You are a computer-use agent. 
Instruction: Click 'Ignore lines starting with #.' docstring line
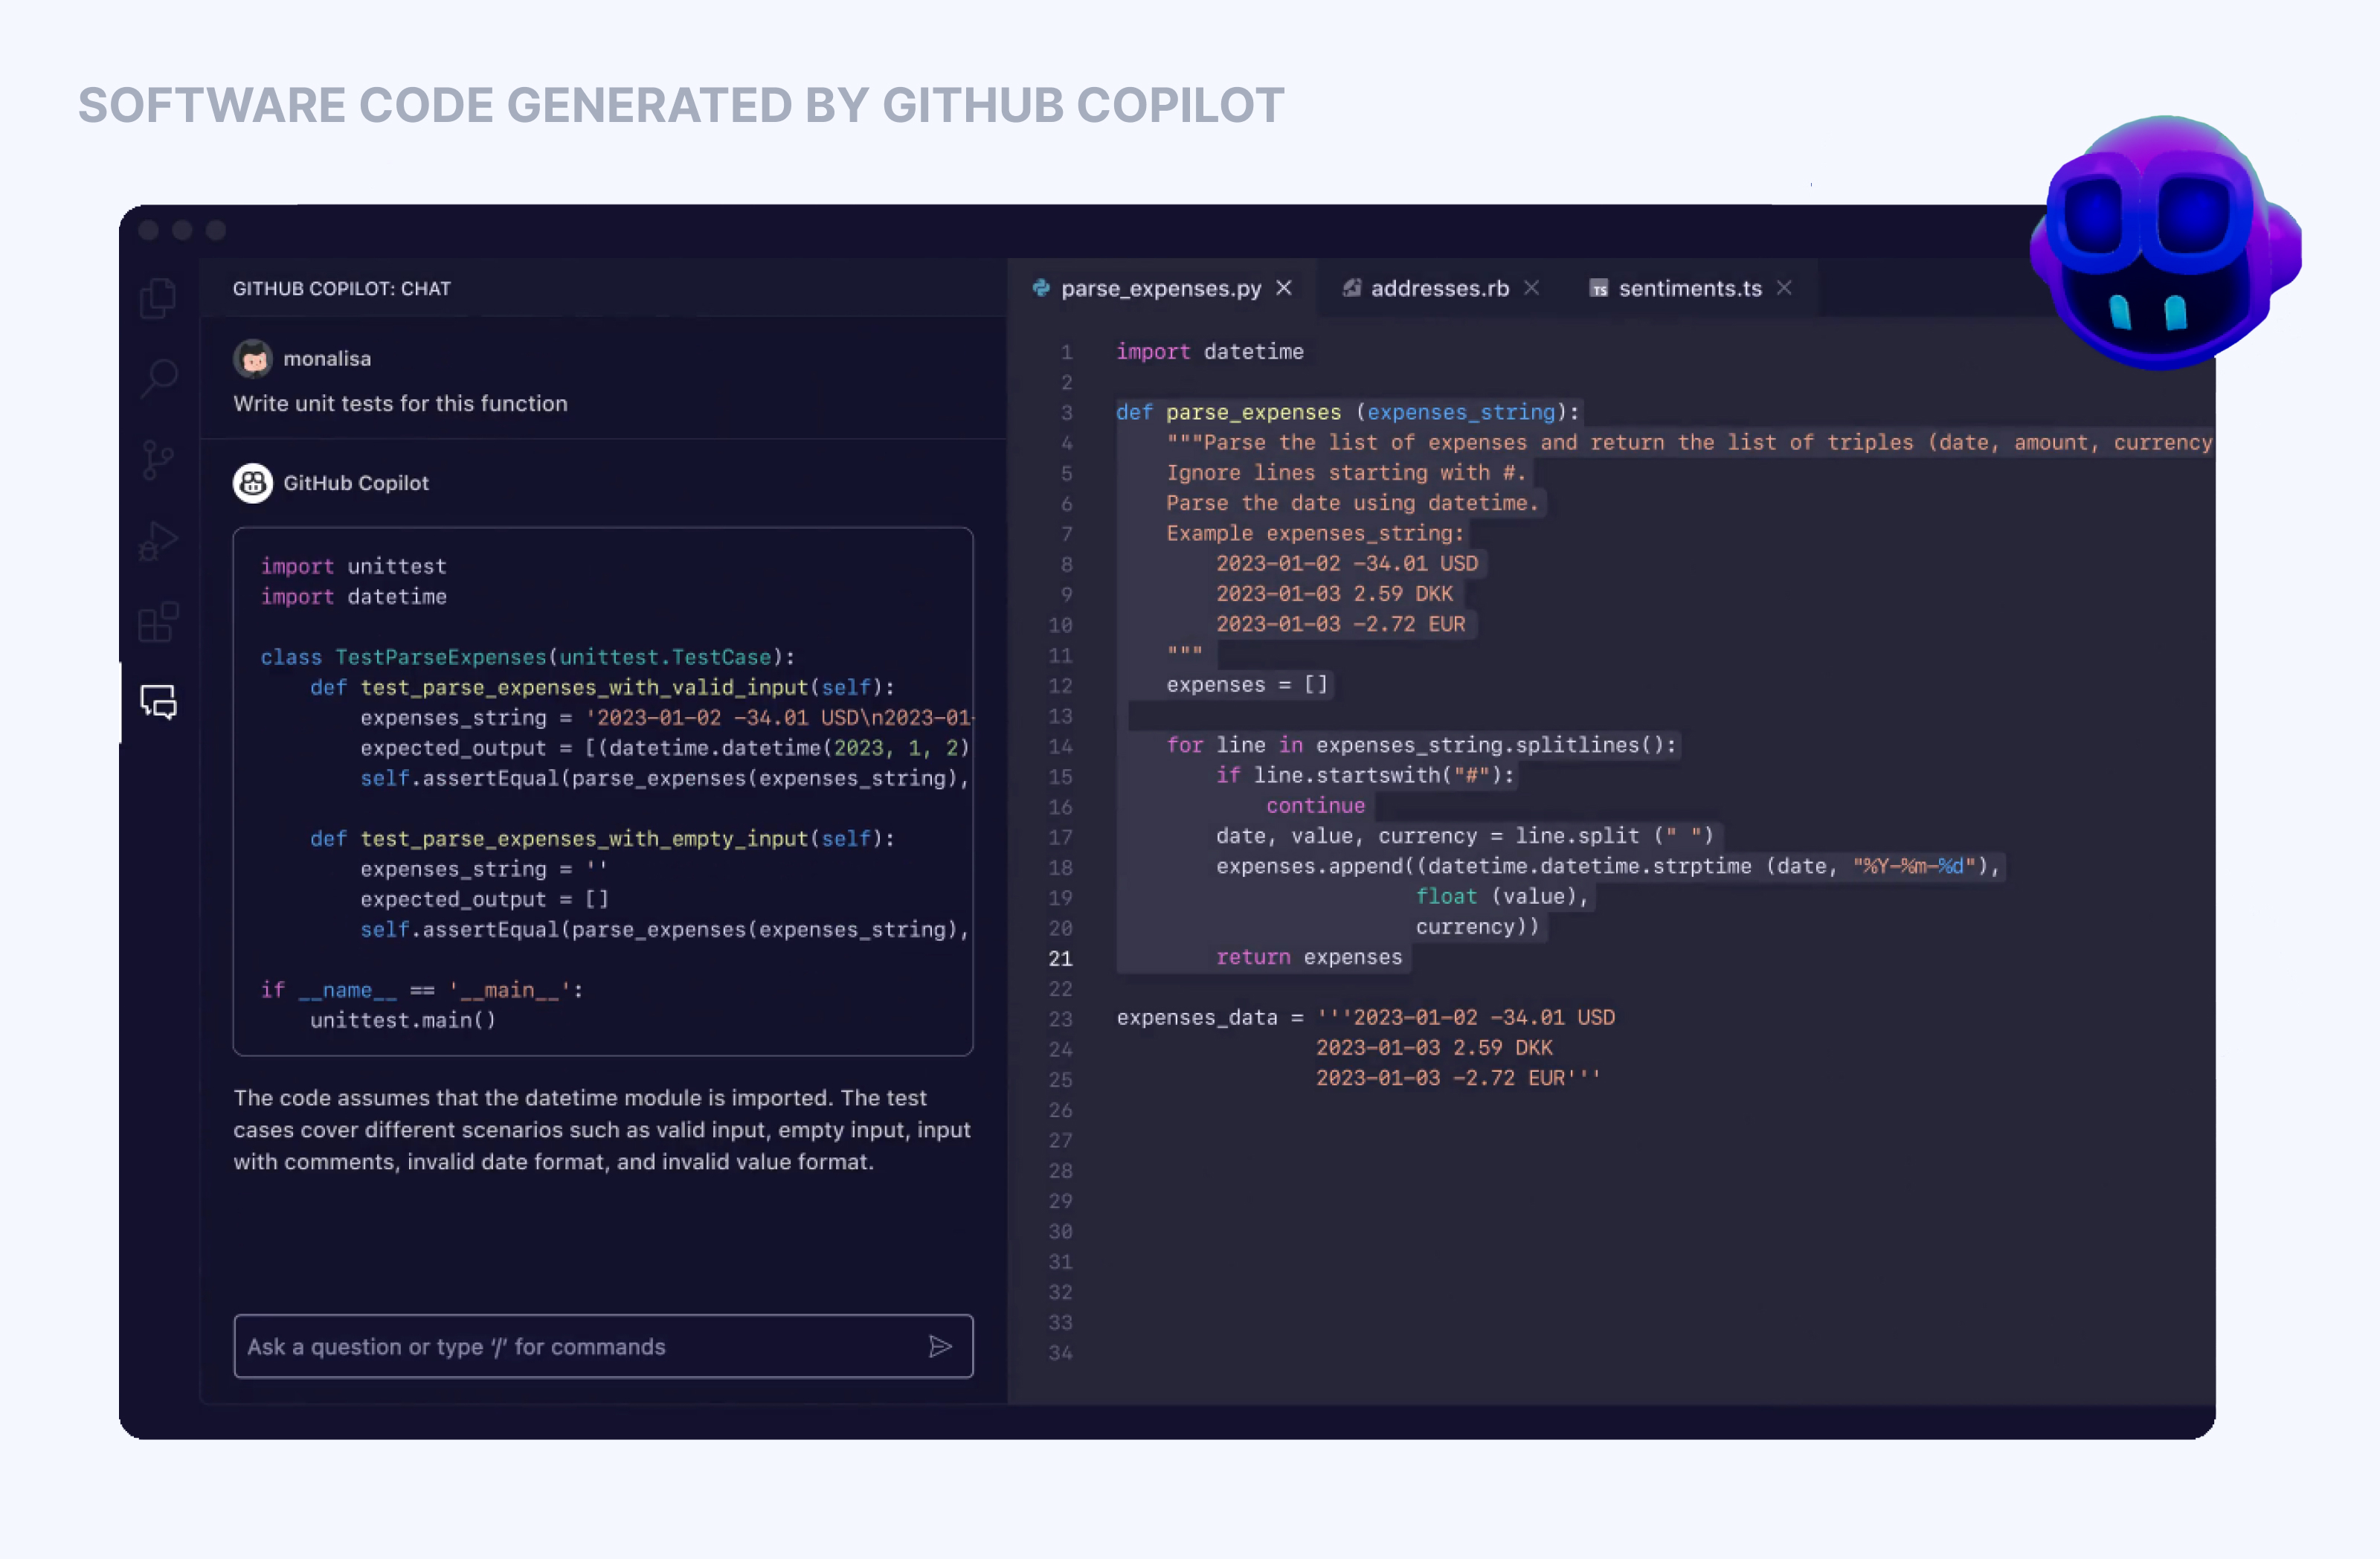click(x=1346, y=473)
